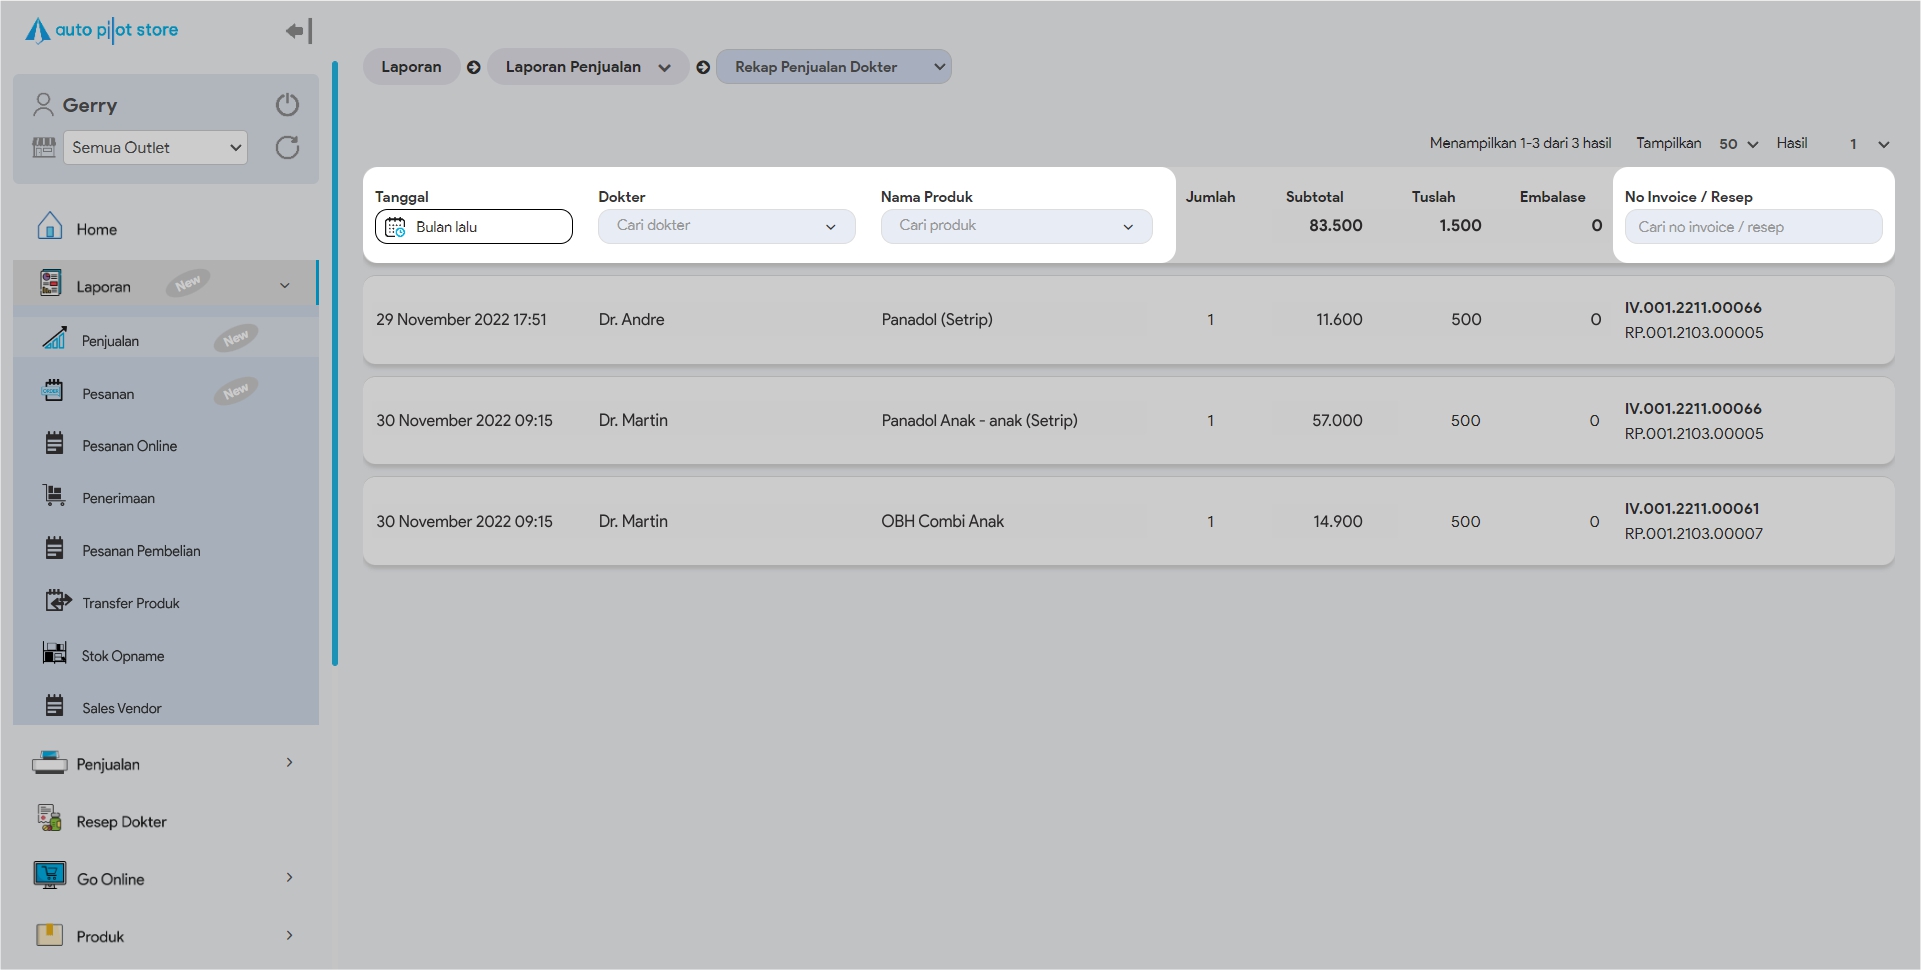1921x970 pixels.
Task: Expand the Produk sidebar menu
Action: pos(289,936)
